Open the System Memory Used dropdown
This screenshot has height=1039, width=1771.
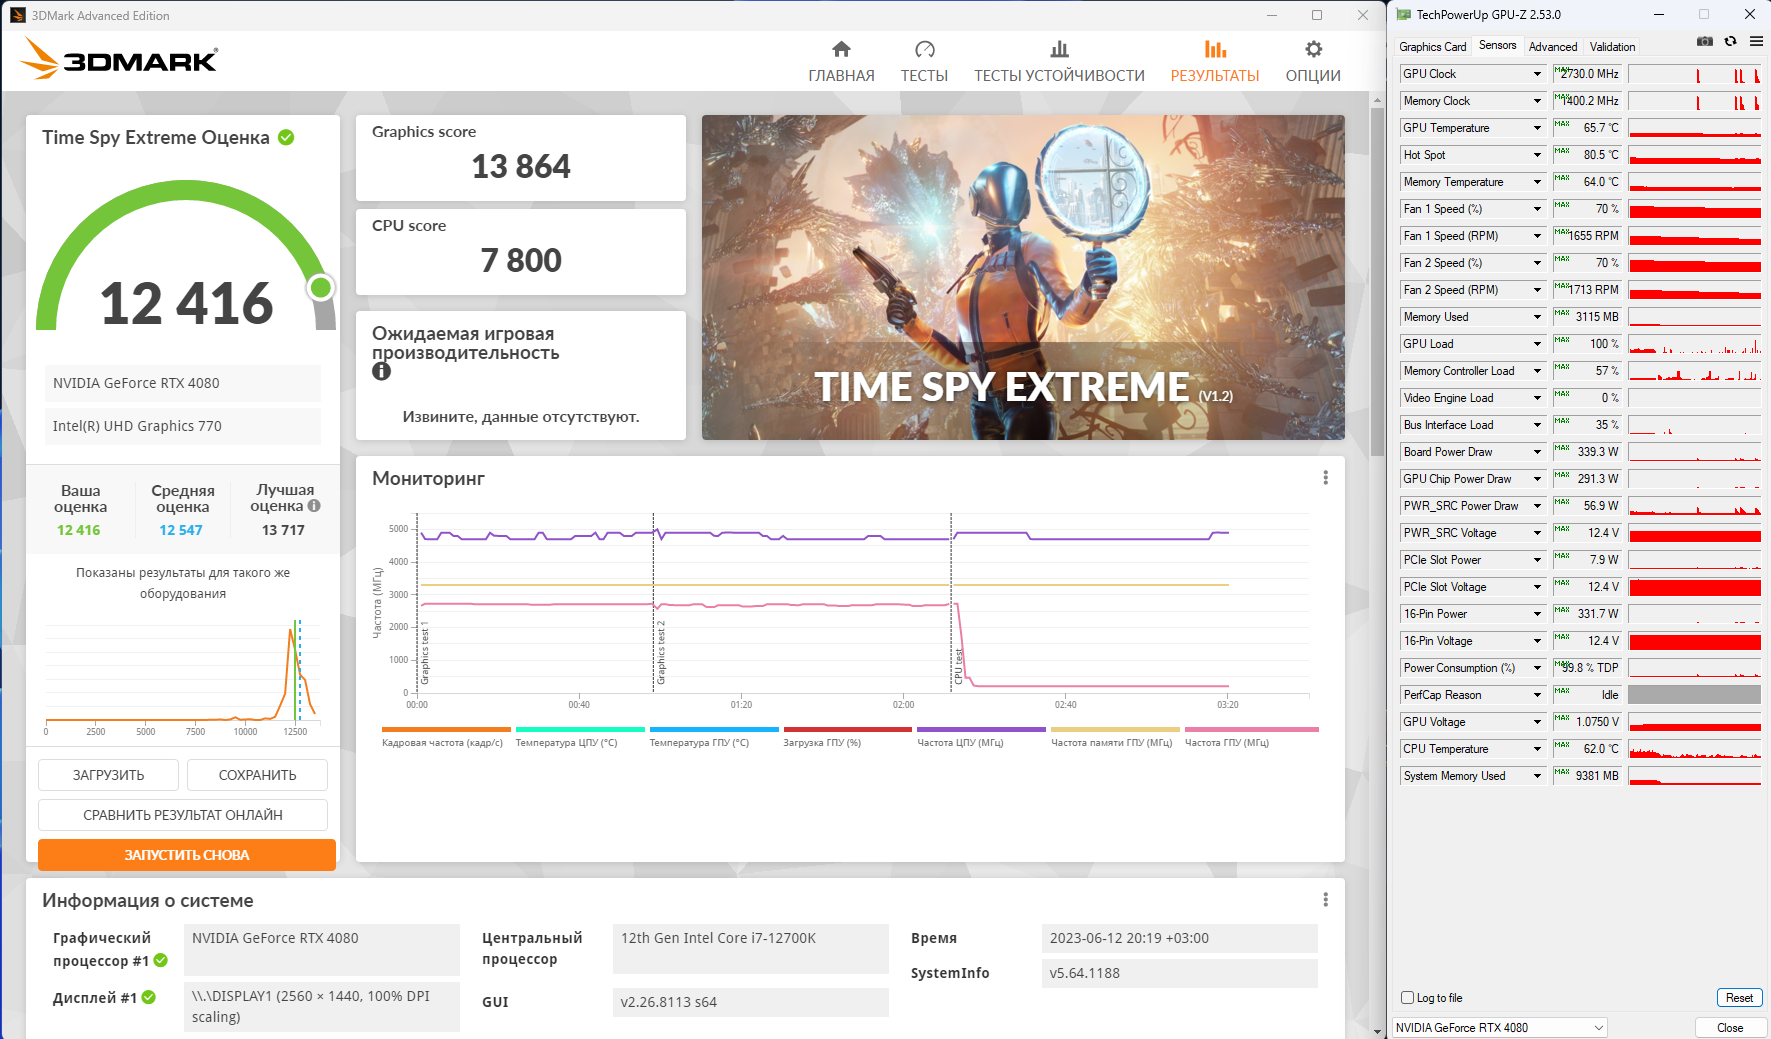[1537, 776]
